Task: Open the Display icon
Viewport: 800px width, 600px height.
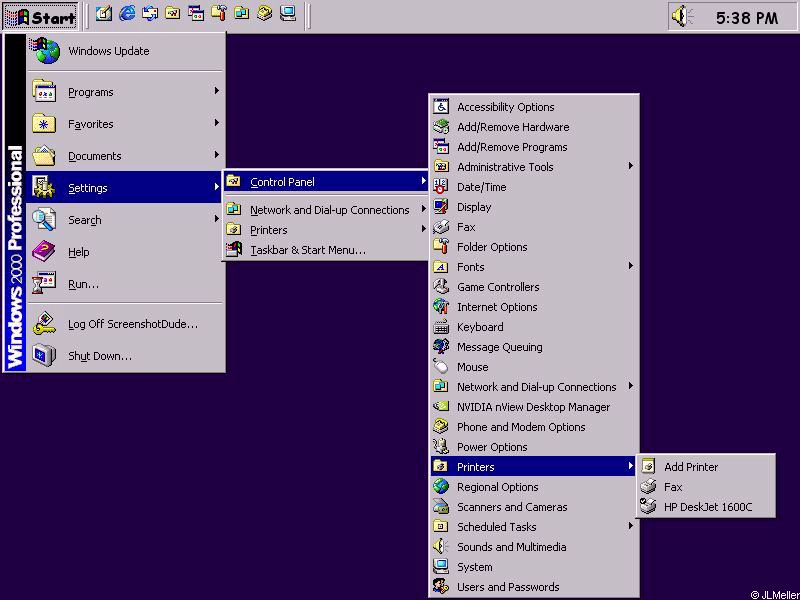Action: pos(441,207)
